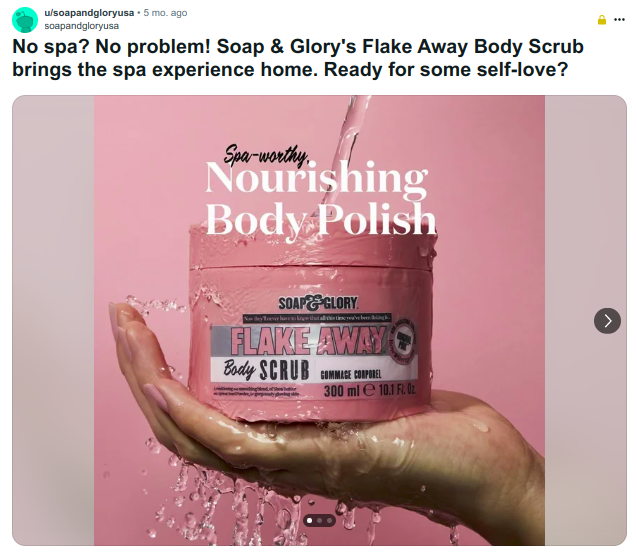This screenshot has height=553, width=637.
Task: Click the Soap & Glory logo on jar
Action: point(318,303)
